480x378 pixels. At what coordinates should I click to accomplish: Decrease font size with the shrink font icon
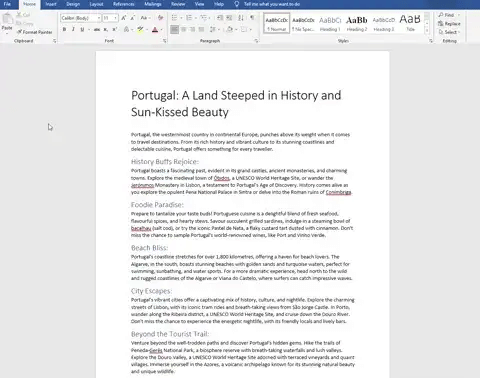(x=132, y=18)
